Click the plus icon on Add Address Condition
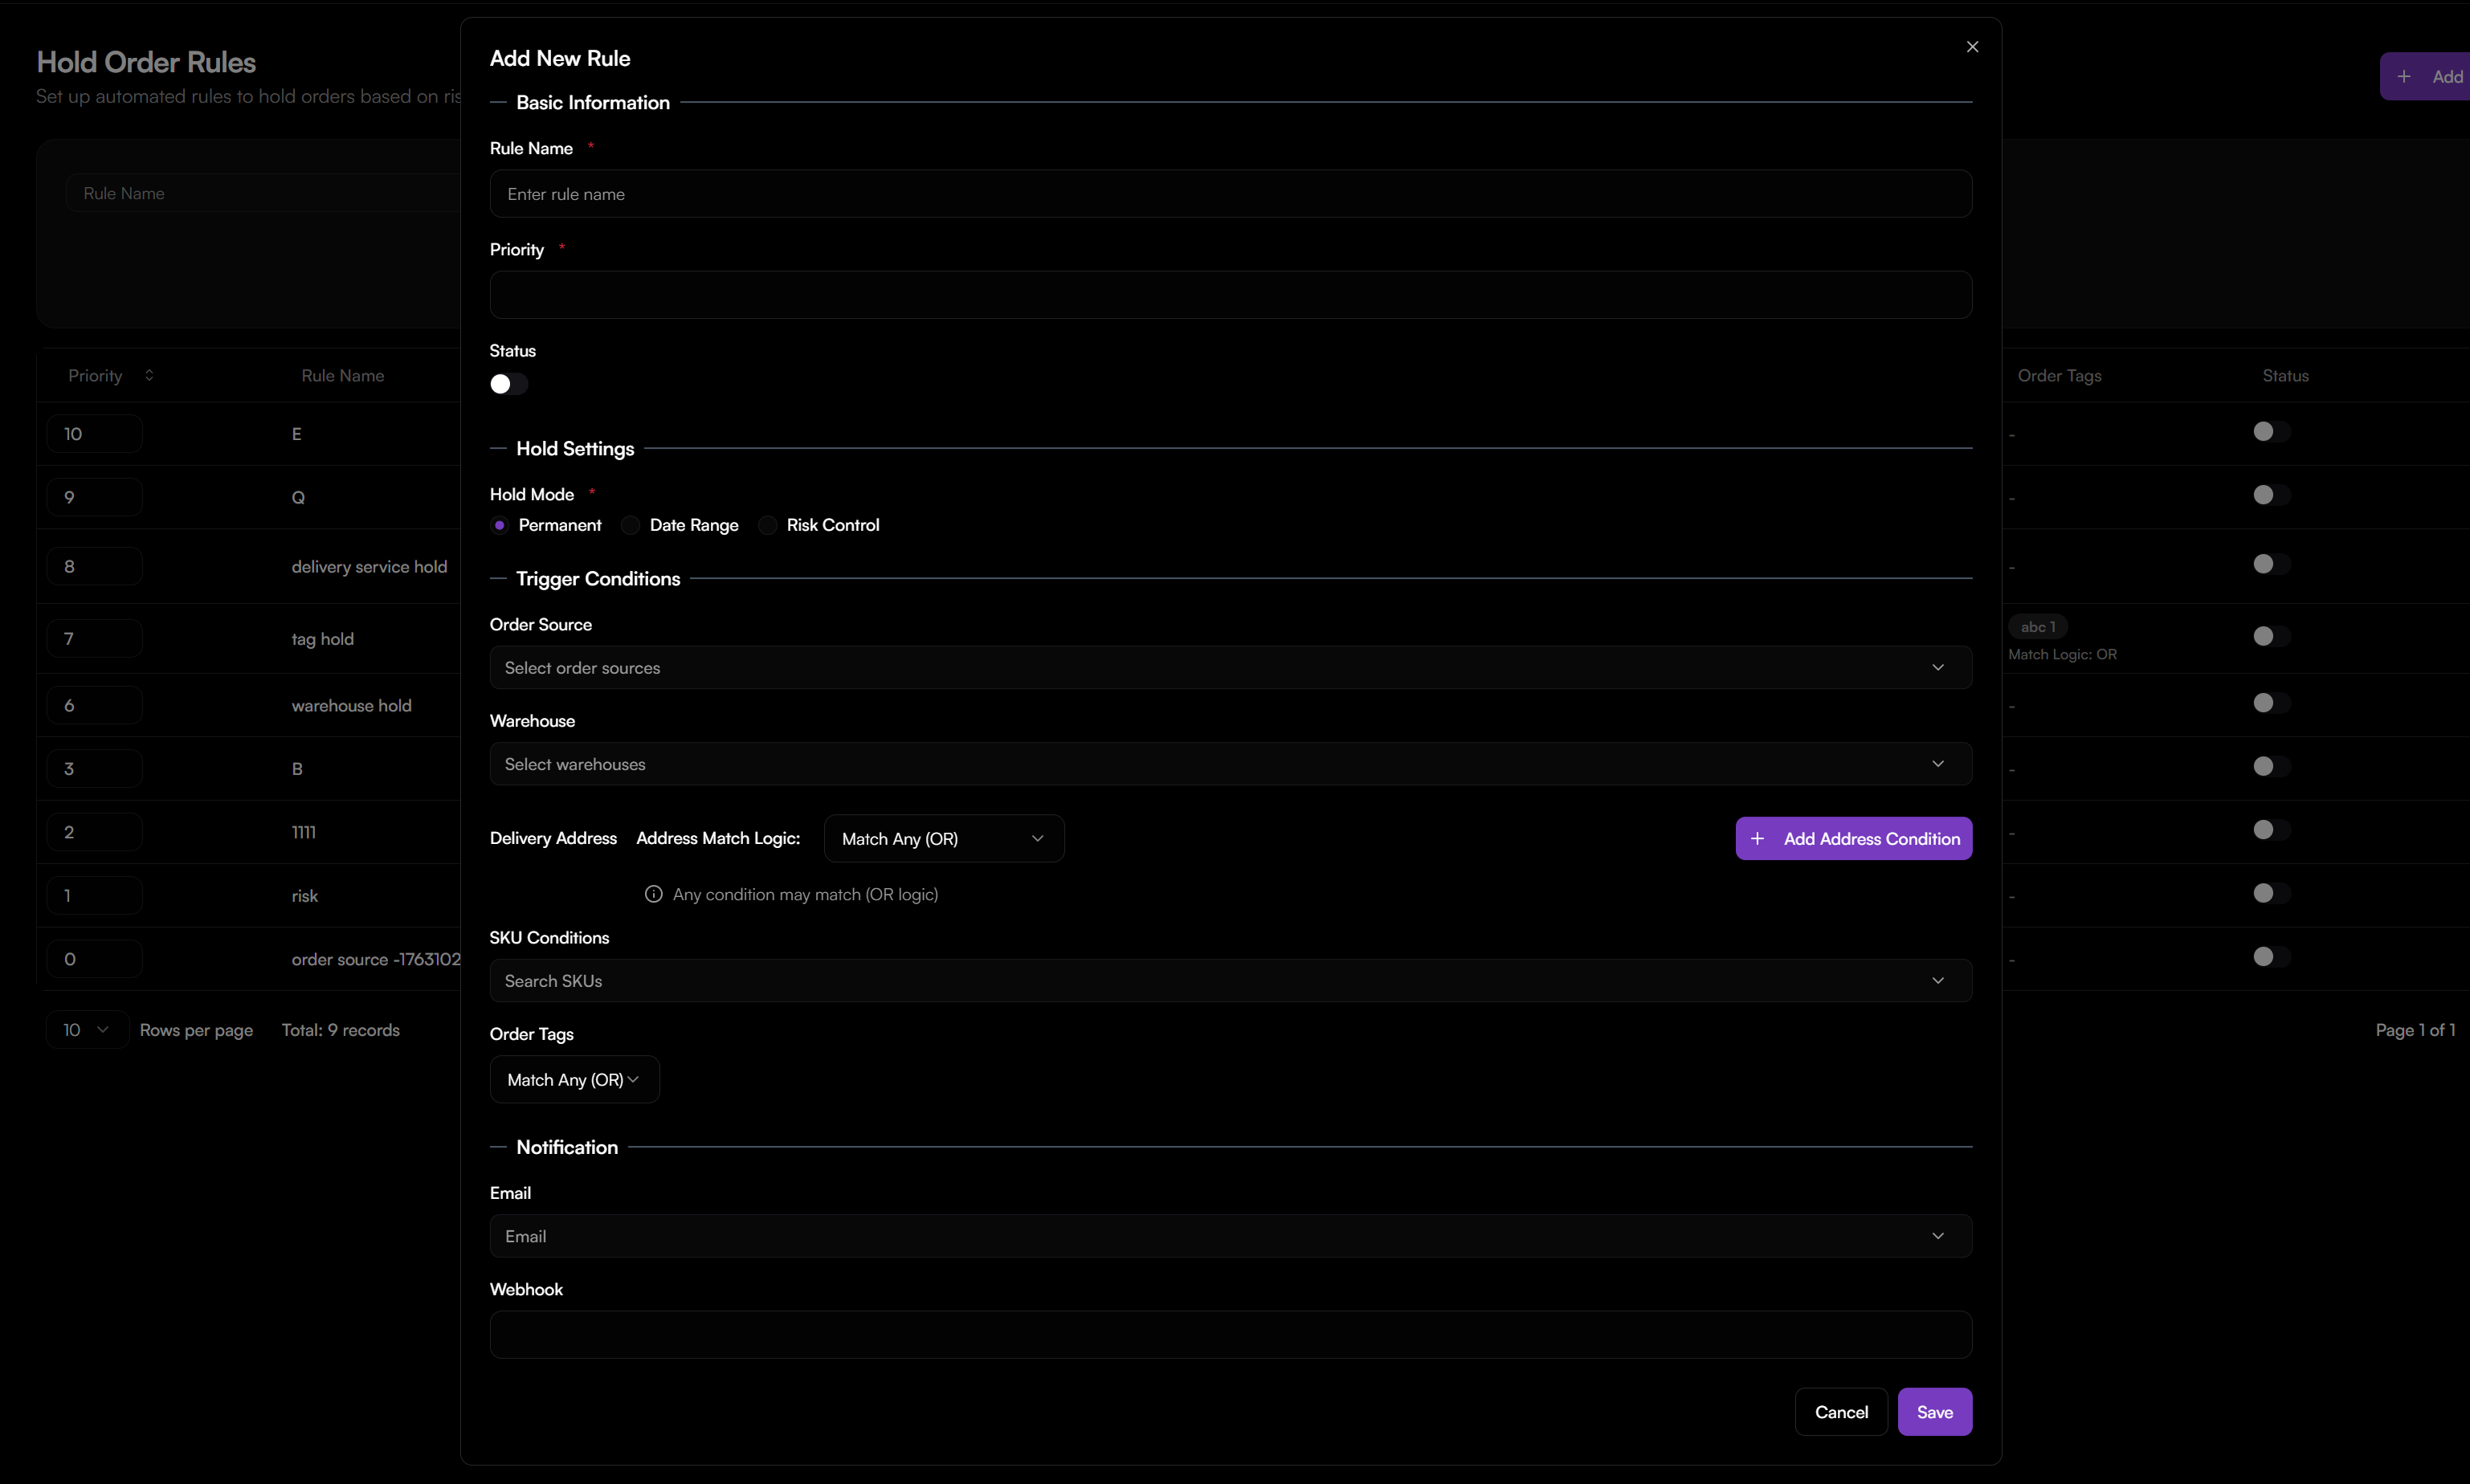Screen dimensions: 2470x1484 tap(1757, 839)
